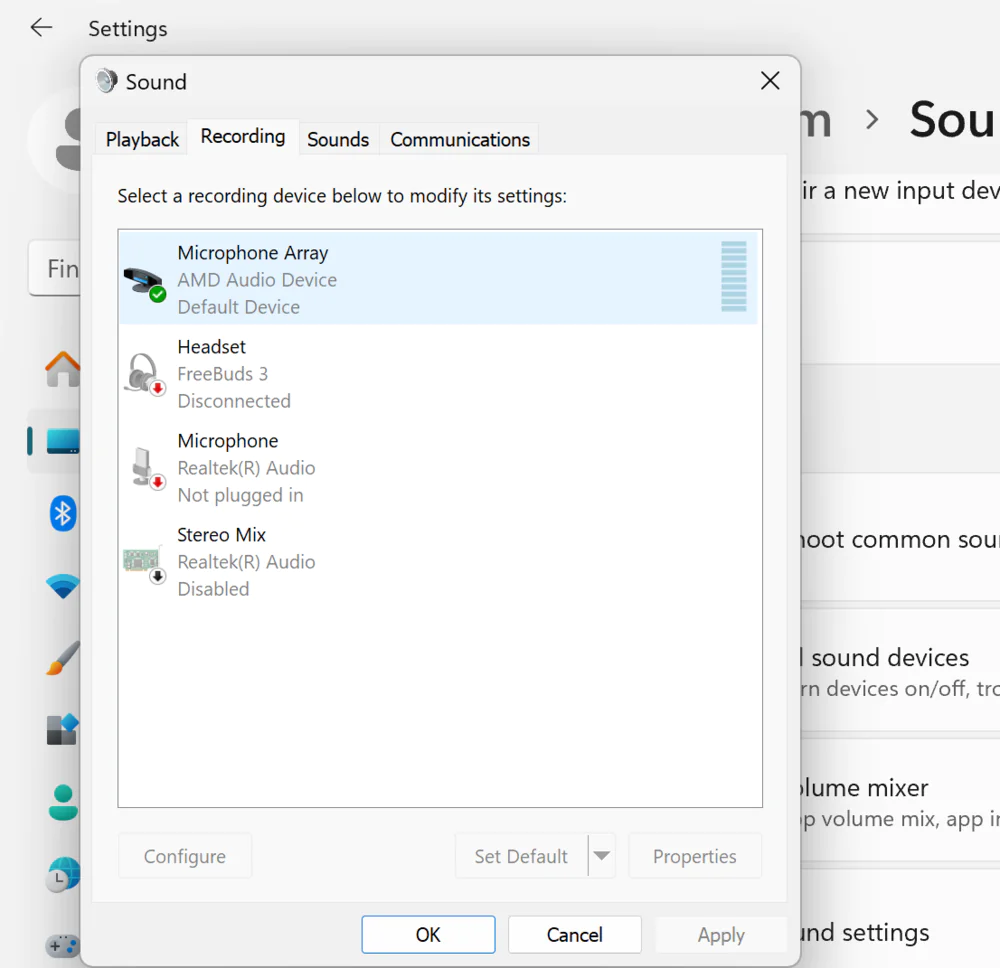Open Time & language icon in sidebar
This screenshot has width=1000, height=968.
[62, 875]
